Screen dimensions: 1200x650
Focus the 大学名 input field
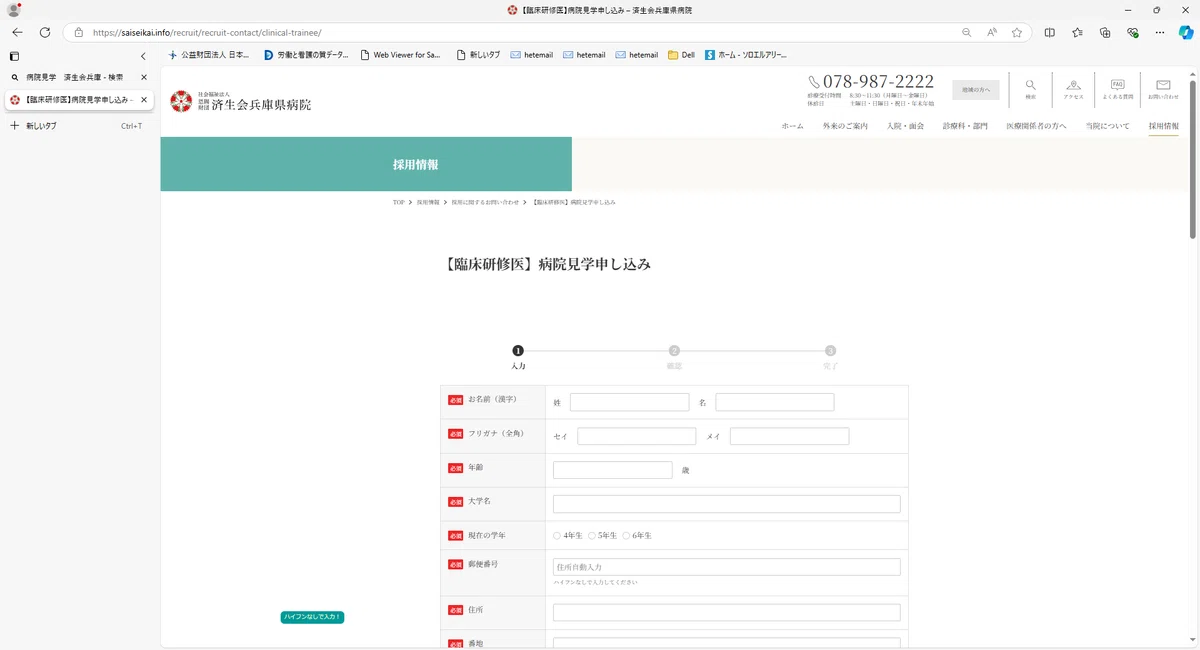pos(727,504)
